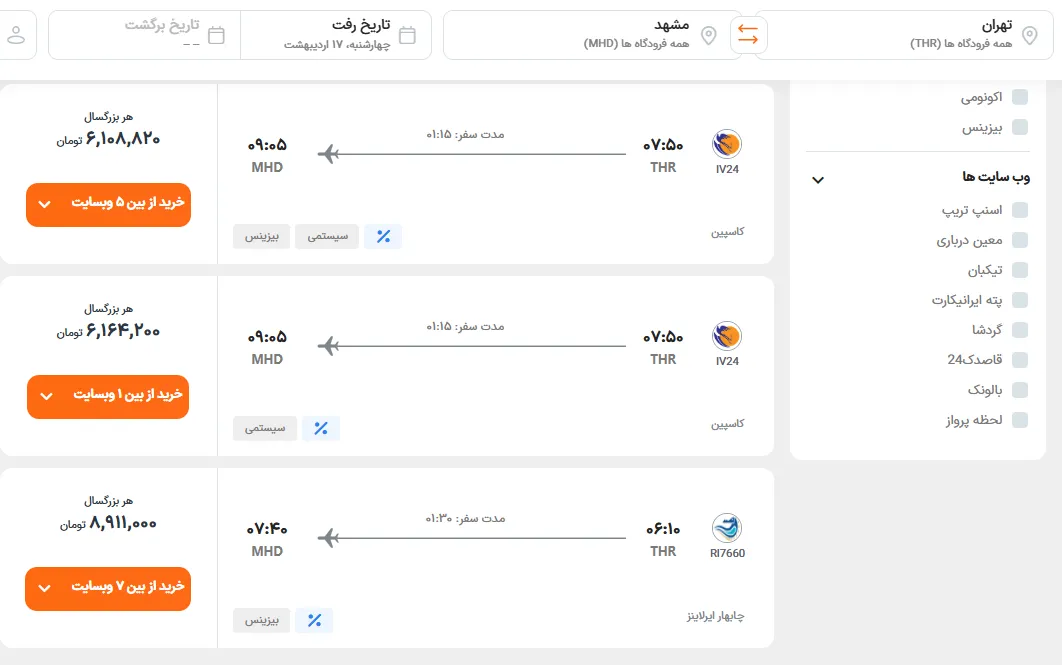Check the قاصدک24 website filter
The width and height of the screenshot is (1062, 665).
pos(1019,360)
